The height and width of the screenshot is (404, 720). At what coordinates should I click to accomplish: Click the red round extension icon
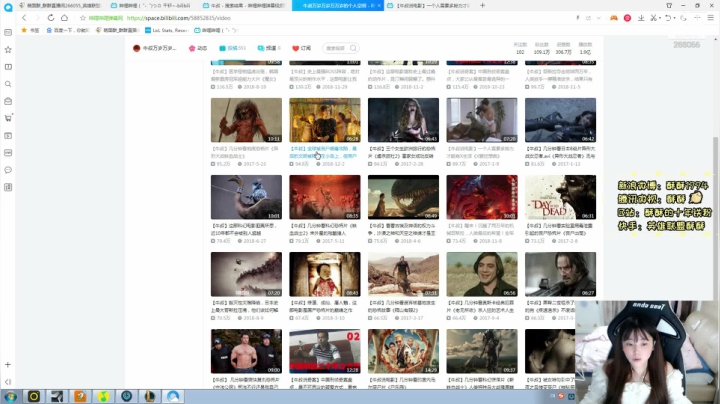pyautogui.click(x=627, y=18)
